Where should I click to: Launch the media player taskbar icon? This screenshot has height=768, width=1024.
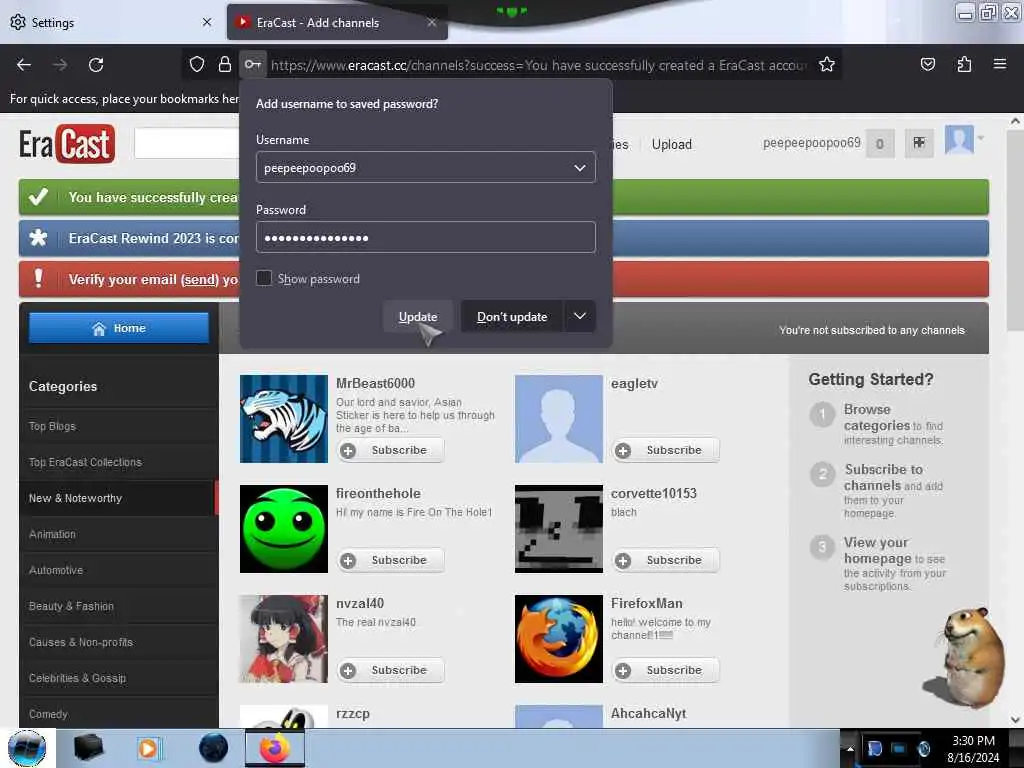(148, 748)
